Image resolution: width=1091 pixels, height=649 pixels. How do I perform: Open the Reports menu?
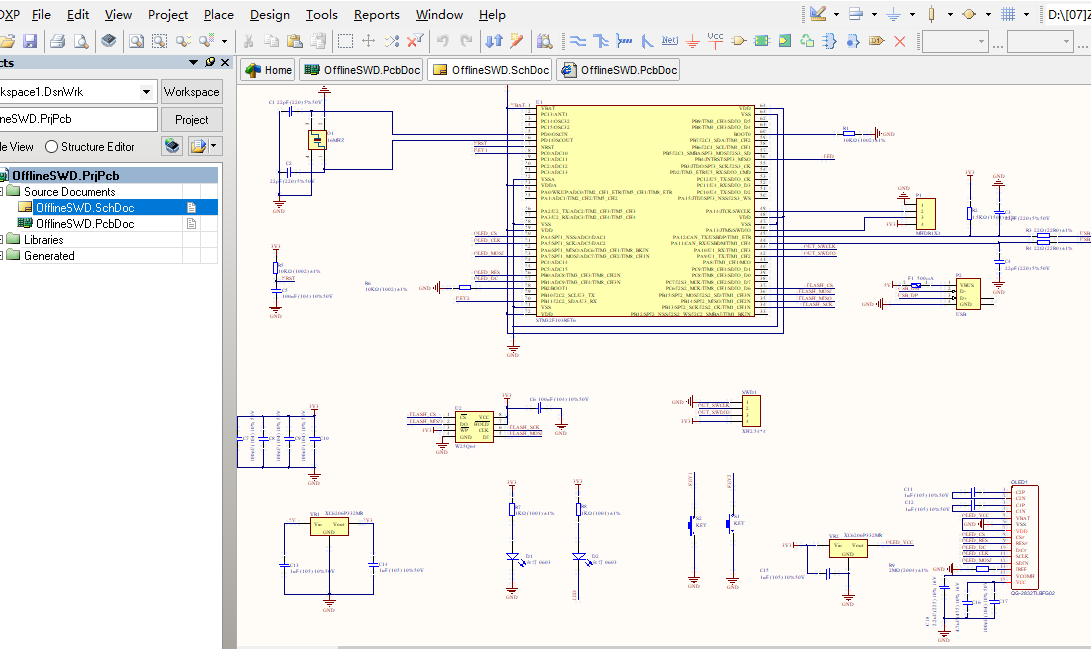click(x=376, y=15)
